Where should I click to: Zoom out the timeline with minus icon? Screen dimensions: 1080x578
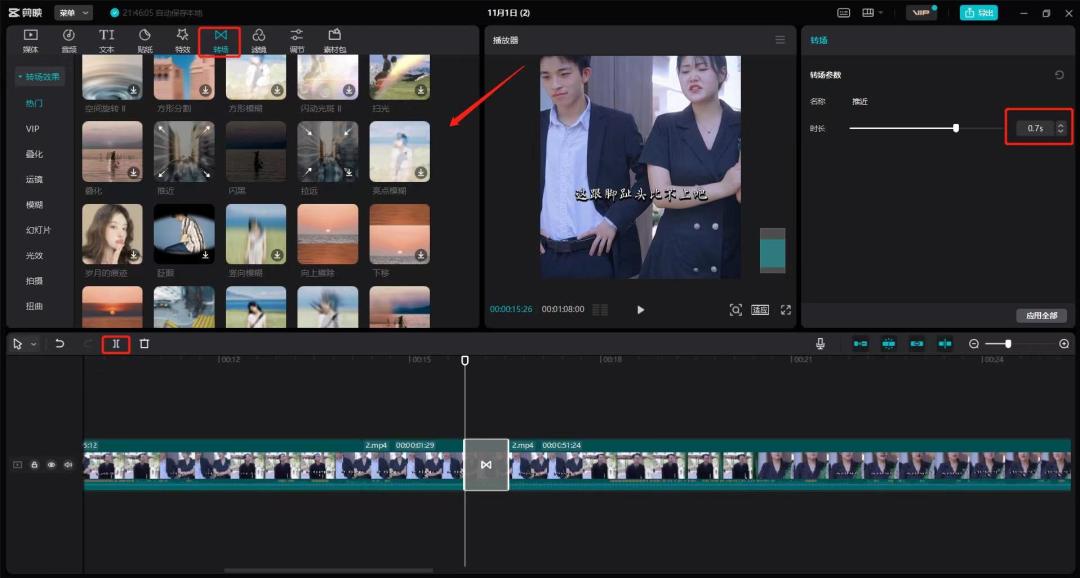coord(974,344)
